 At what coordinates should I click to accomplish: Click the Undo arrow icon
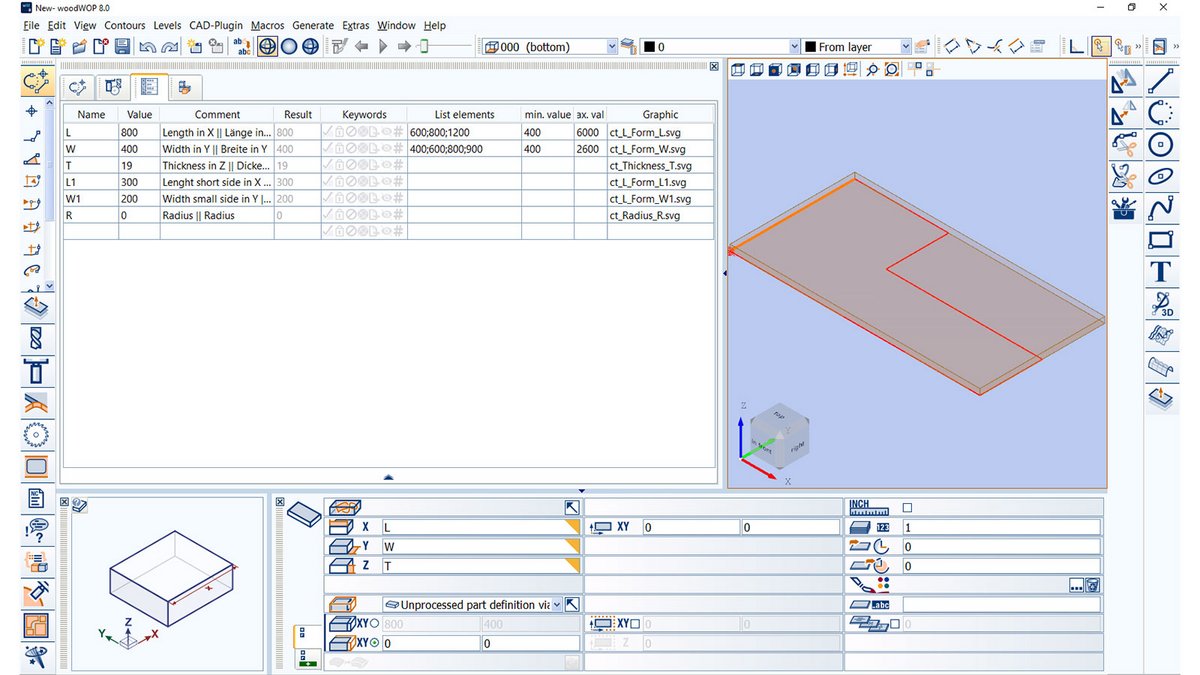click(x=147, y=47)
